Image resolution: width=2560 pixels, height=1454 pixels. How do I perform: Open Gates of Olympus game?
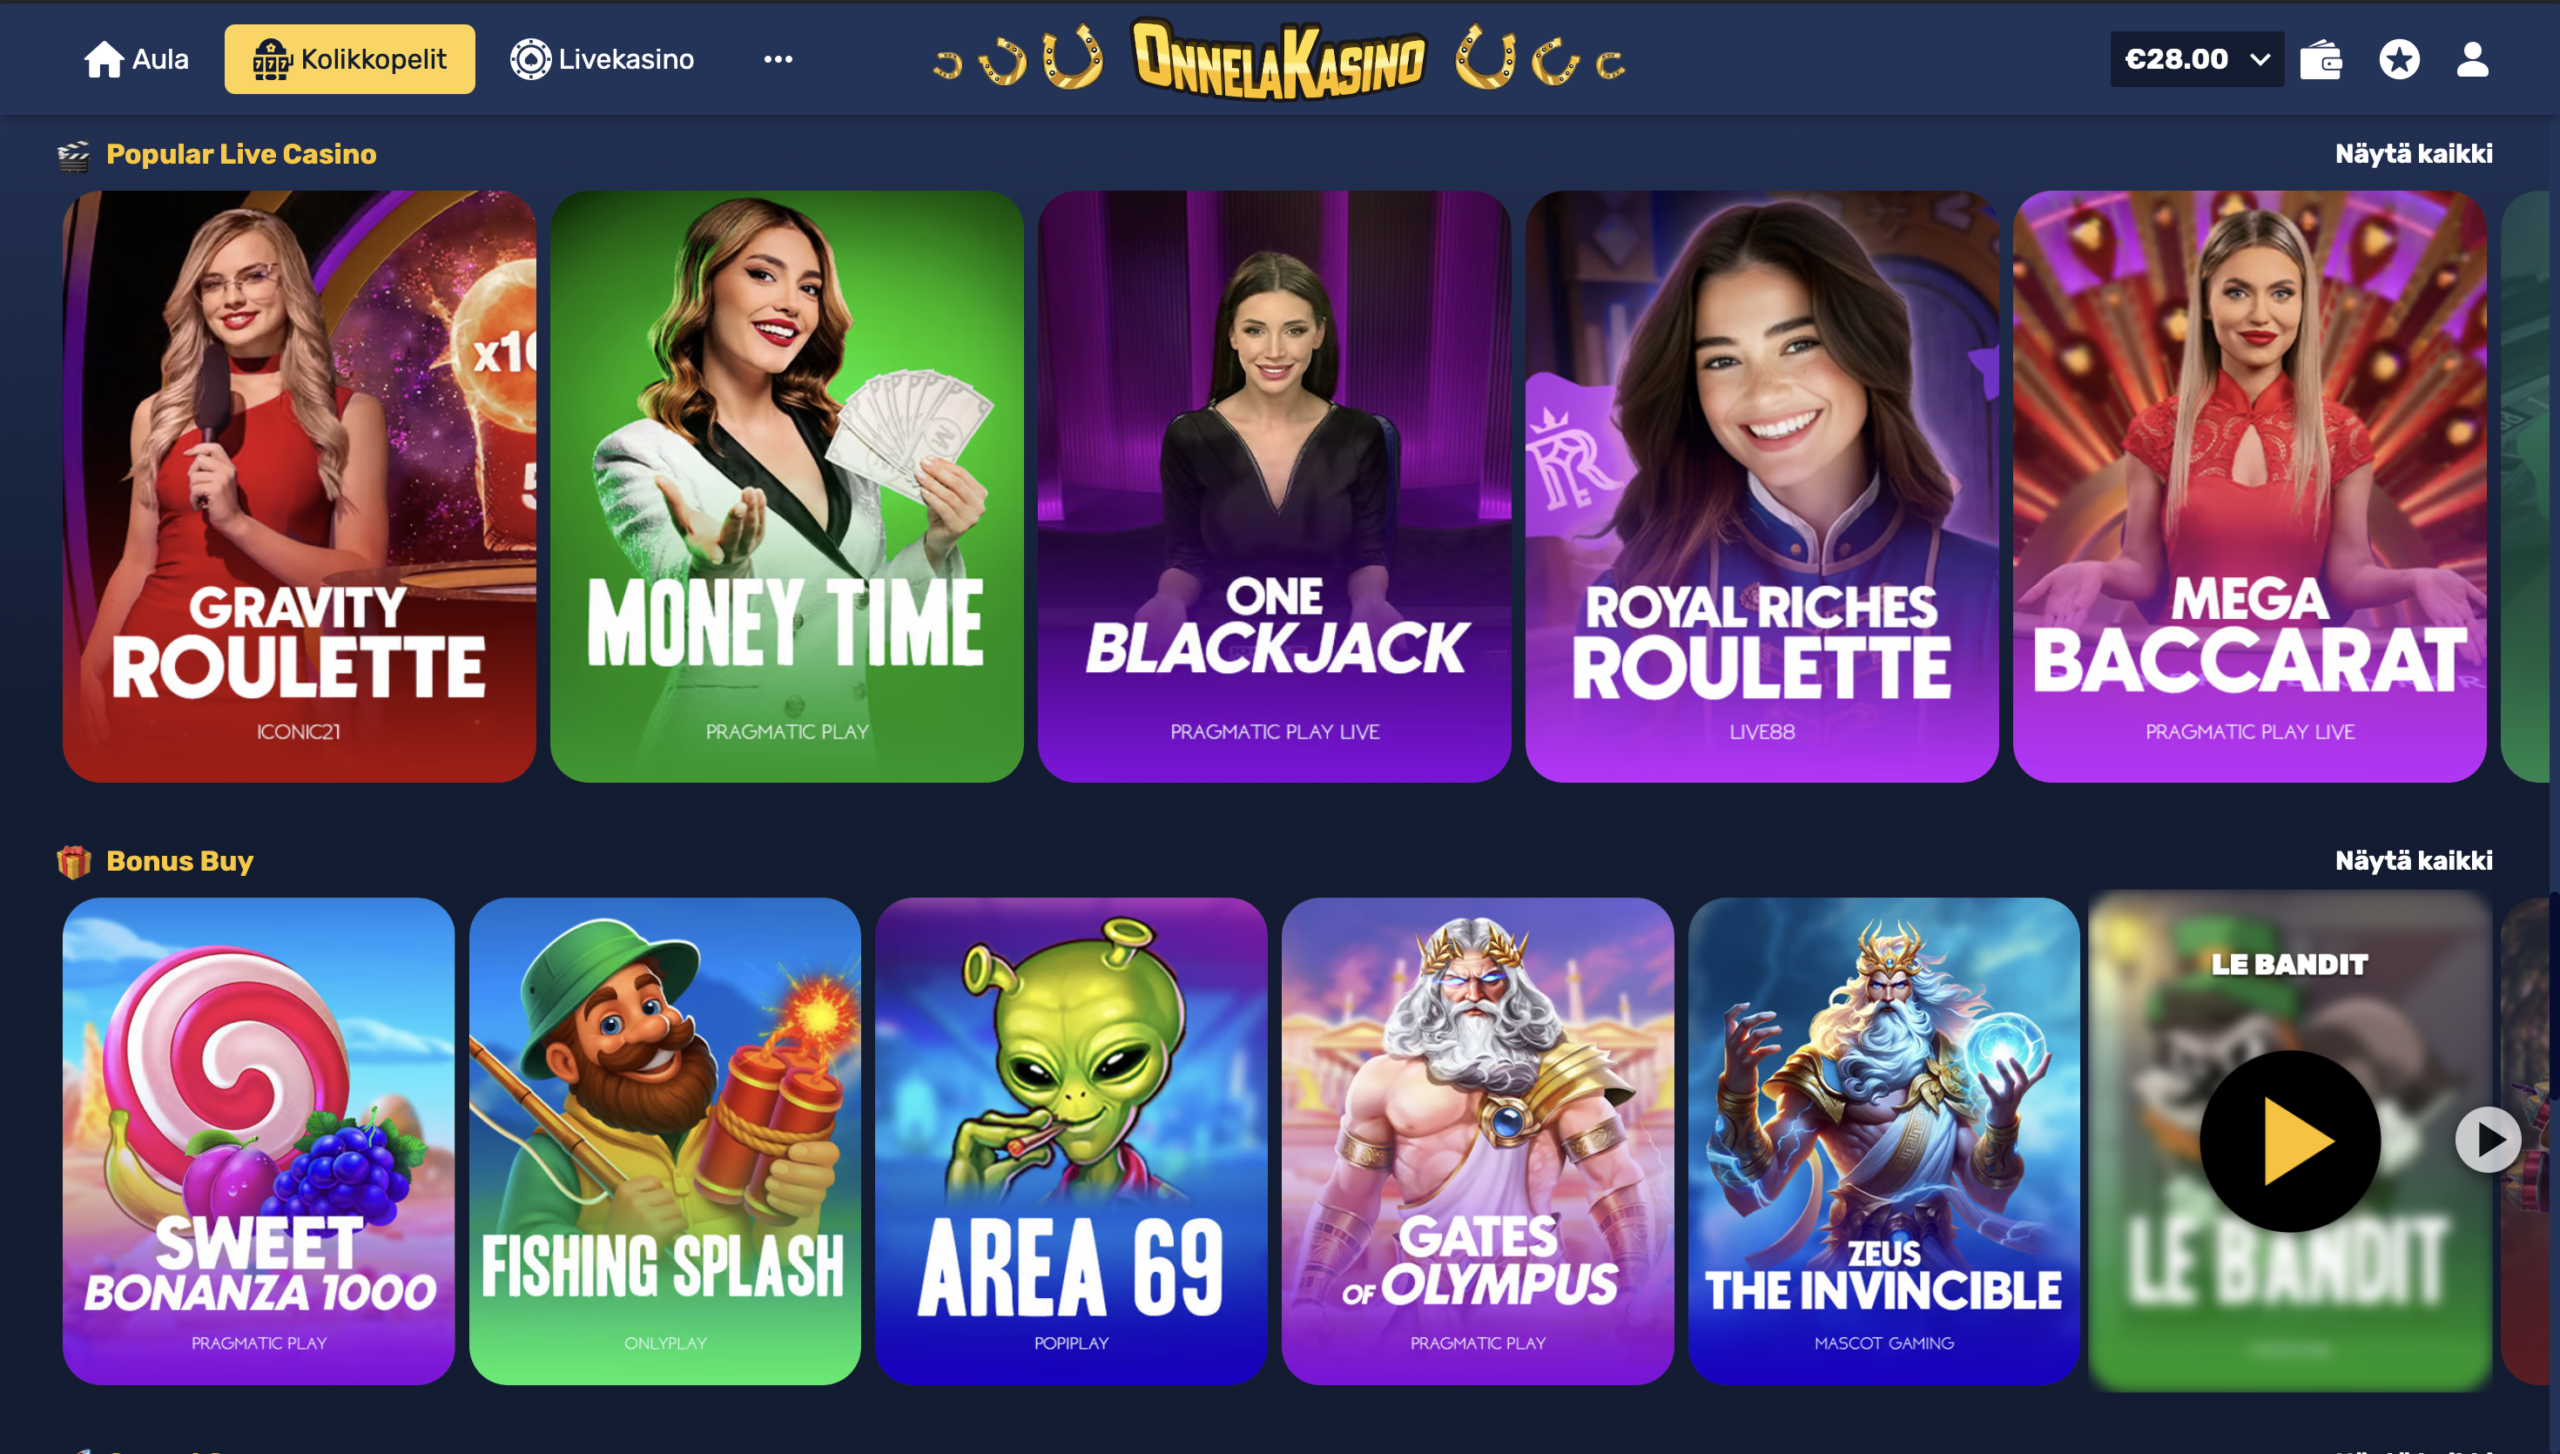pyautogui.click(x=1478, y=1141)
